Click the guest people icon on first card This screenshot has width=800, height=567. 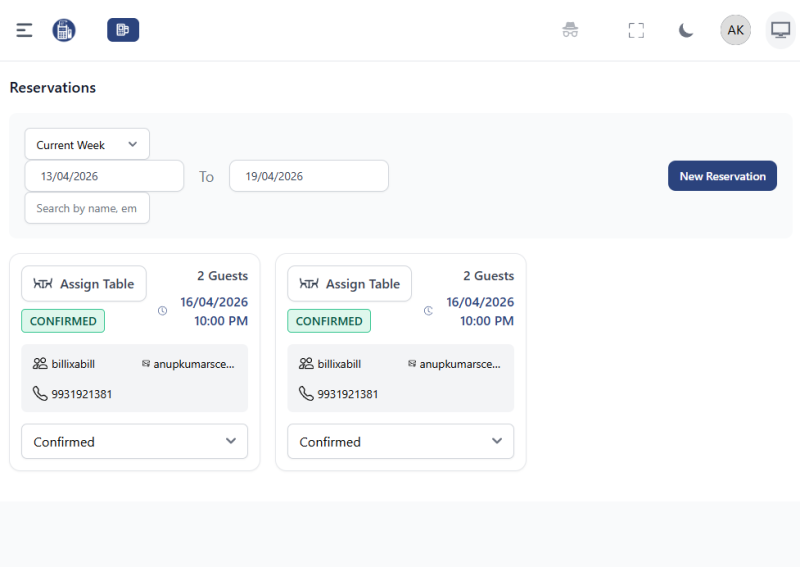40,363
